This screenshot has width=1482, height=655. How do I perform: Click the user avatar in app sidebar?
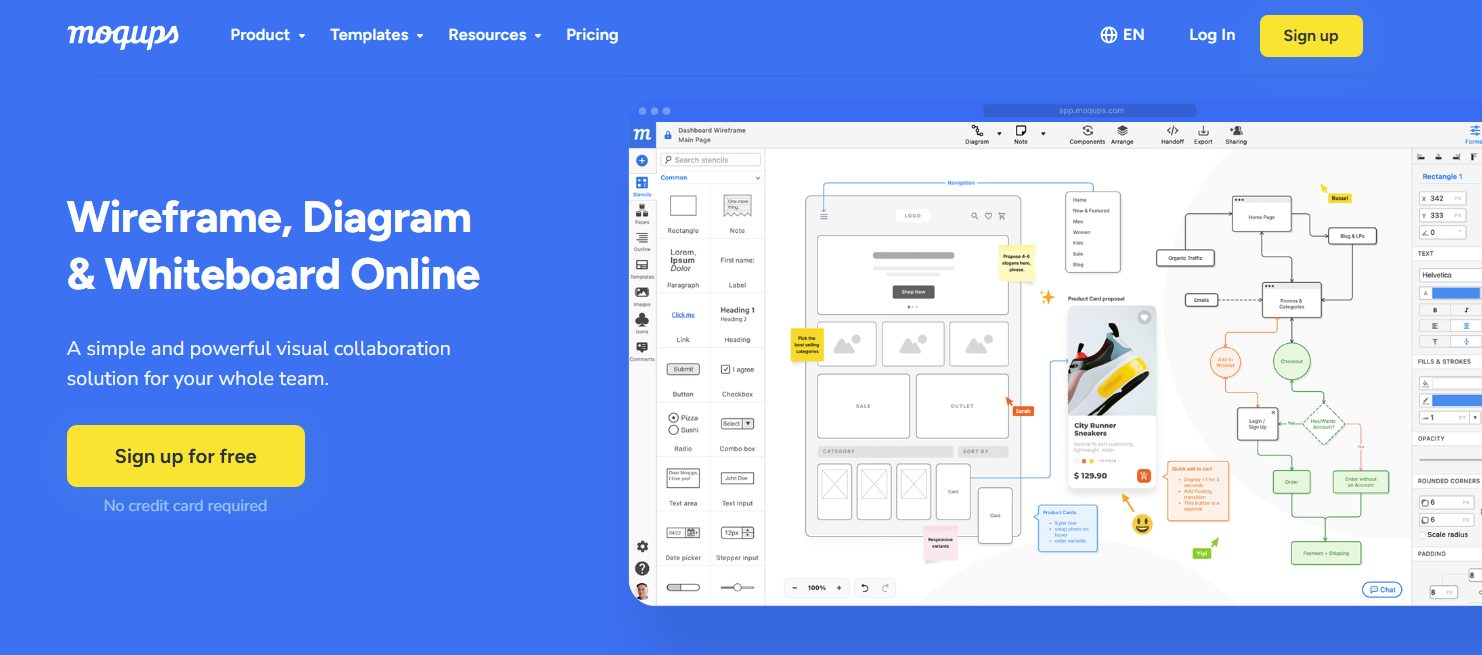(642, 591)
